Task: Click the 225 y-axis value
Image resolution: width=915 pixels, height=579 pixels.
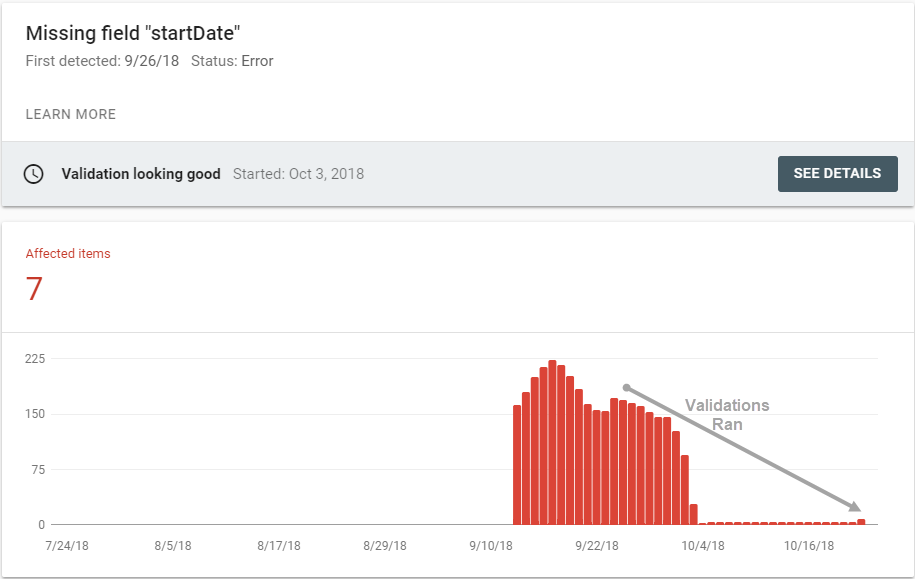Action: 35,359
